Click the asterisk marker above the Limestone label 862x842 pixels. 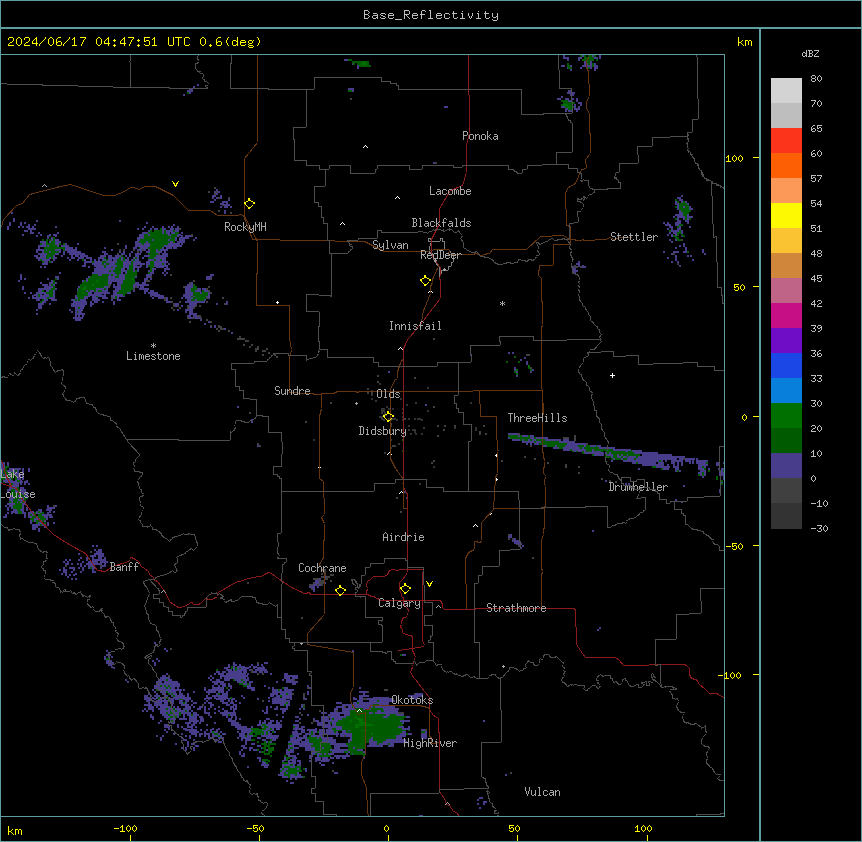point(153,346)
